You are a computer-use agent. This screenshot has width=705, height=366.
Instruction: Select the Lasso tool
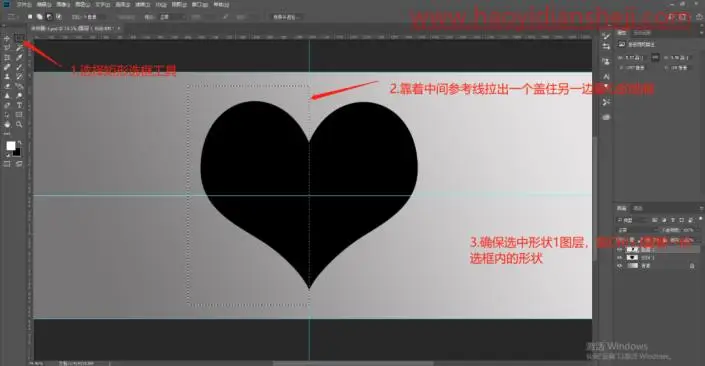point(7,48)
